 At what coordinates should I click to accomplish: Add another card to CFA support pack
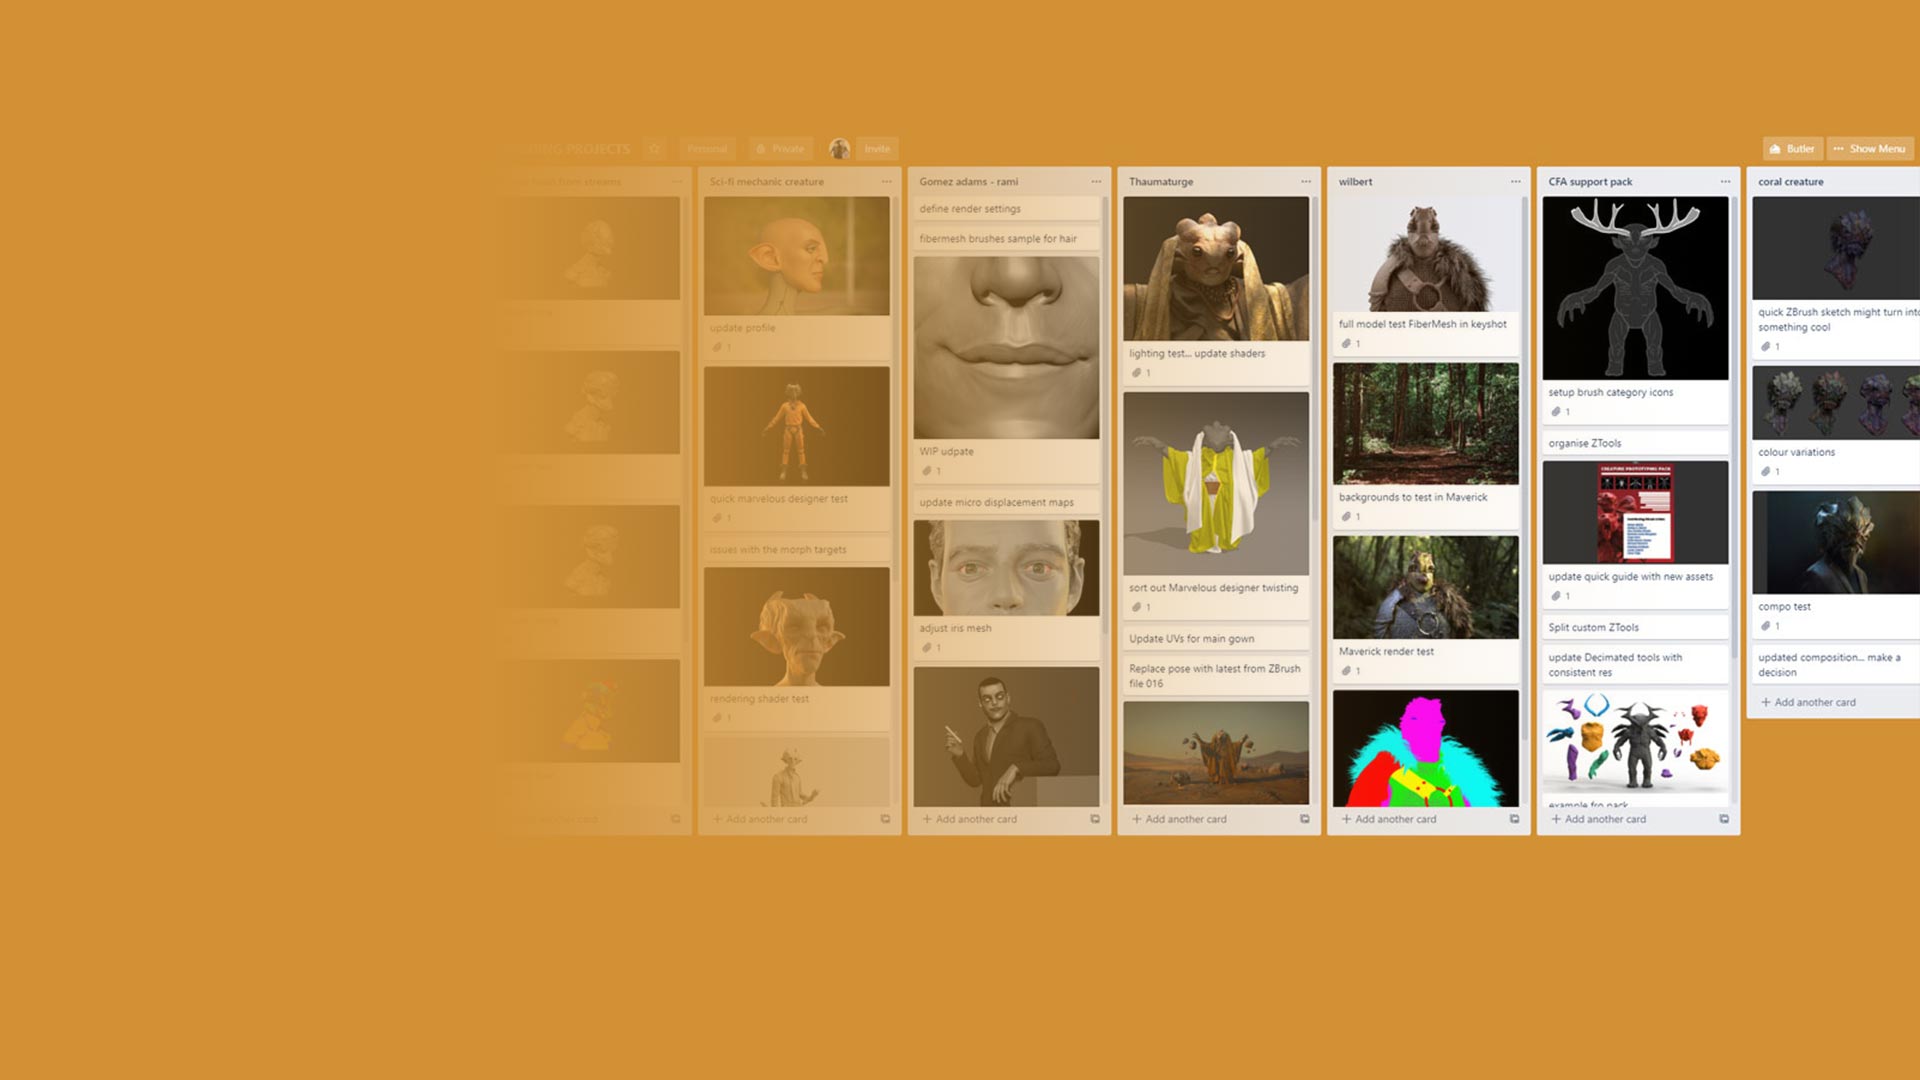(x=1598, y=819)
